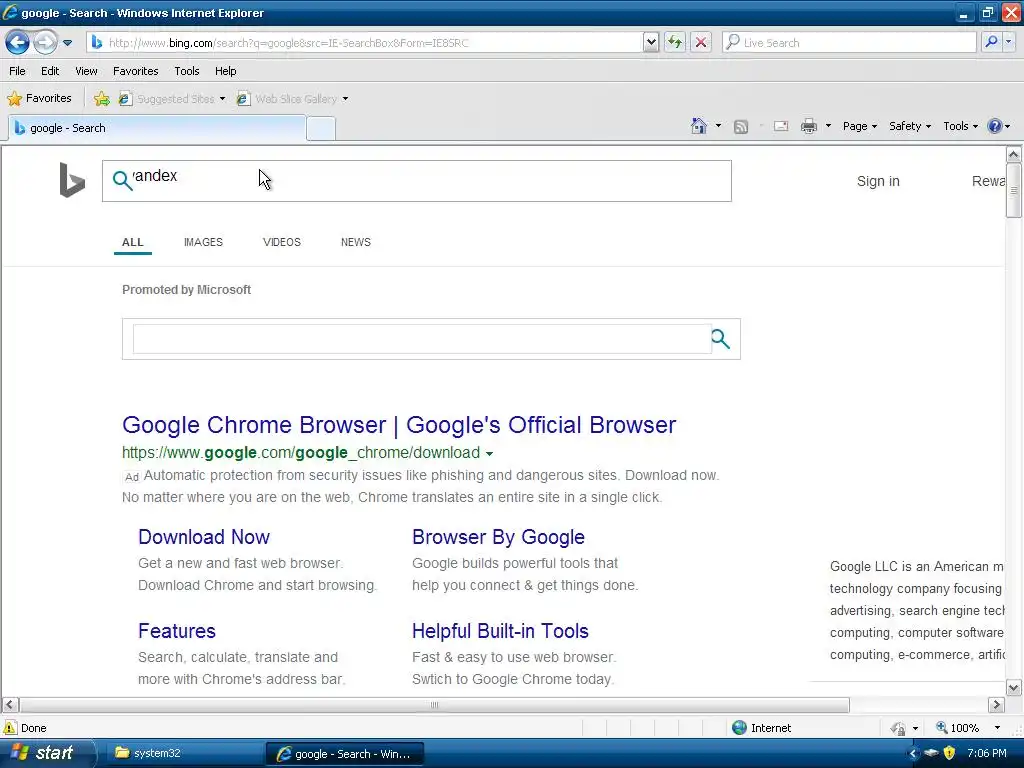The width and height of the screenshot is (1024, 768).
Task: Open the Helpful Built-in Tools link
Action: coord(500,632)
